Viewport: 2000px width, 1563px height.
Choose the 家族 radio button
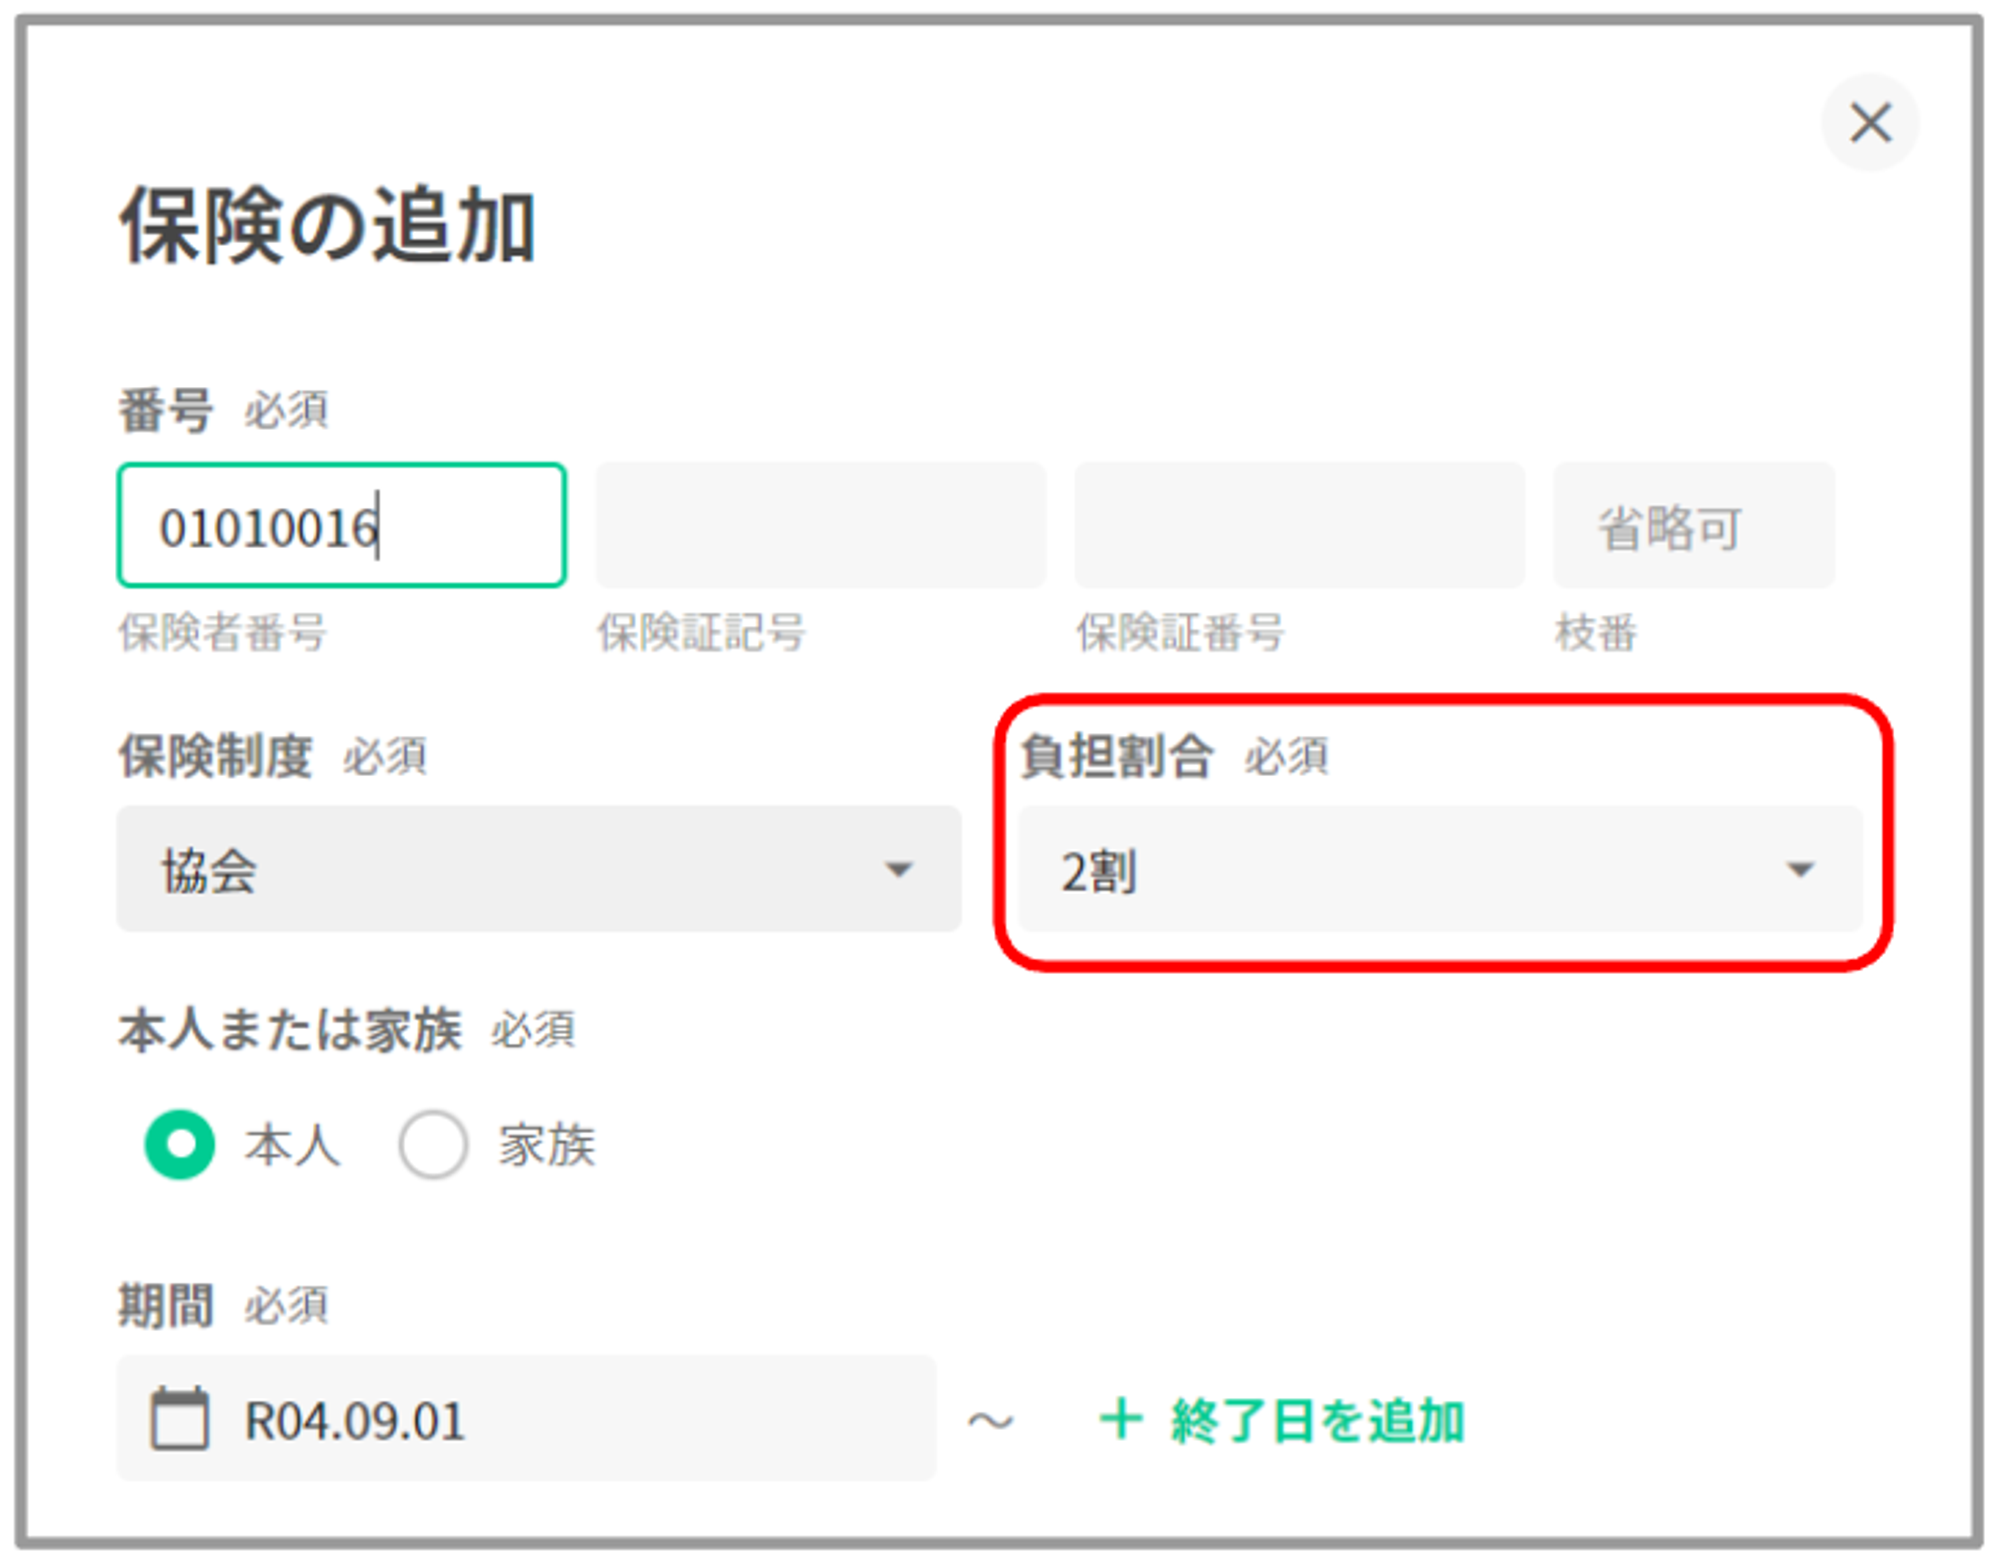point(432,1144)
